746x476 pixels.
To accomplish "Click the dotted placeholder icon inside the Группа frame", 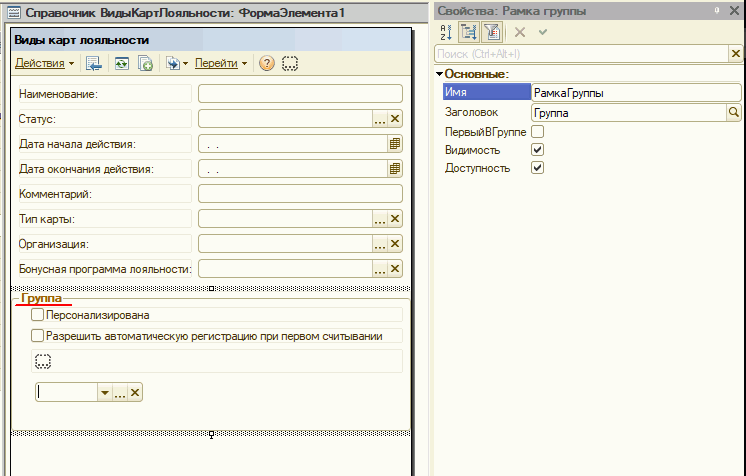I will tap(43, 361).
